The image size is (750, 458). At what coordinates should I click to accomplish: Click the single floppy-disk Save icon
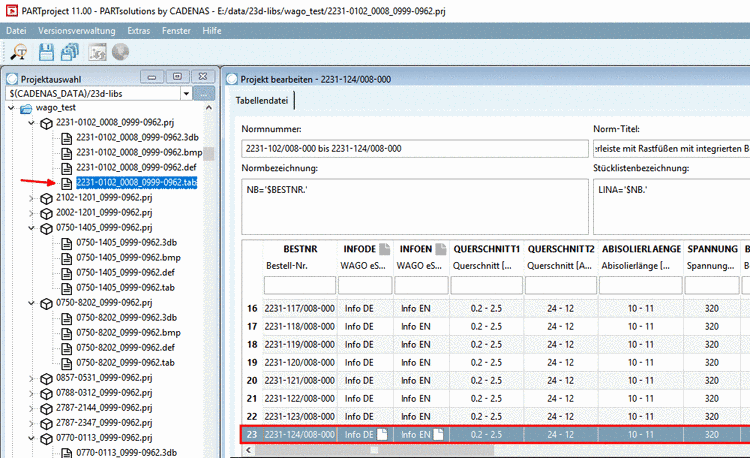pos(46,54)
